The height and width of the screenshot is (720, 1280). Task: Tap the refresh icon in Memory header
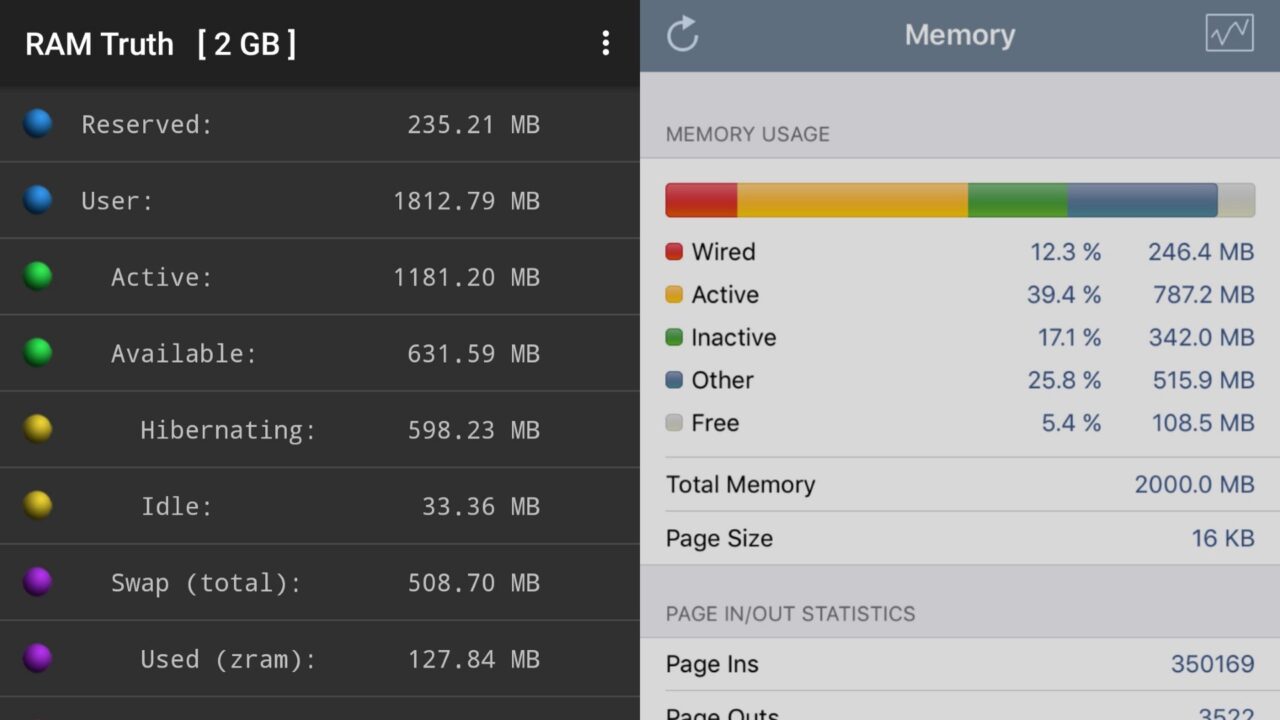pyautogui.click(x=683, y=34)
